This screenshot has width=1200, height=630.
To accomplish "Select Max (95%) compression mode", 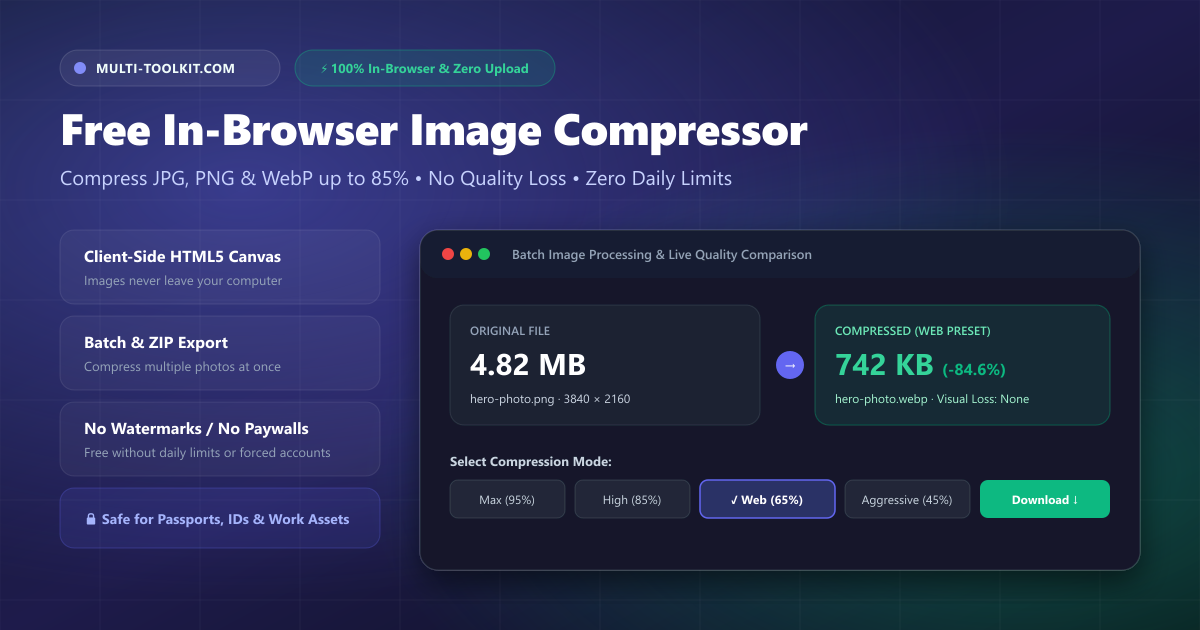I will pyautogui.click(x=507, y=499).
